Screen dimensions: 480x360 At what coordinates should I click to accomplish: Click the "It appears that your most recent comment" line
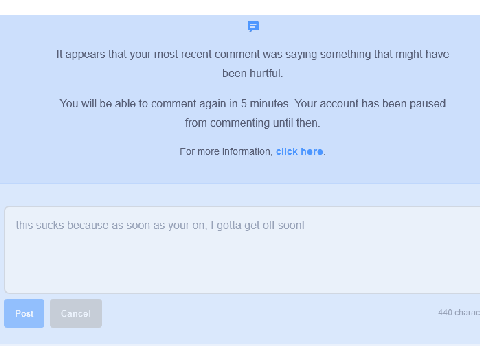tap(252, 54)
